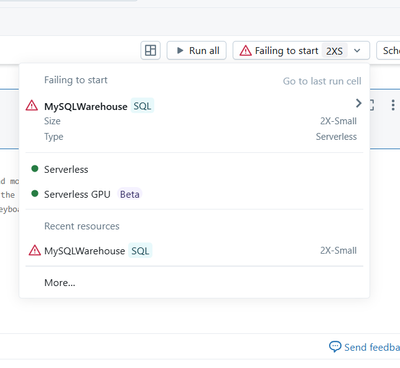The width and height of the screenshot is (400, 368).
Task: Click the Beta tag next to Serverless GPU
Action: 130,194
